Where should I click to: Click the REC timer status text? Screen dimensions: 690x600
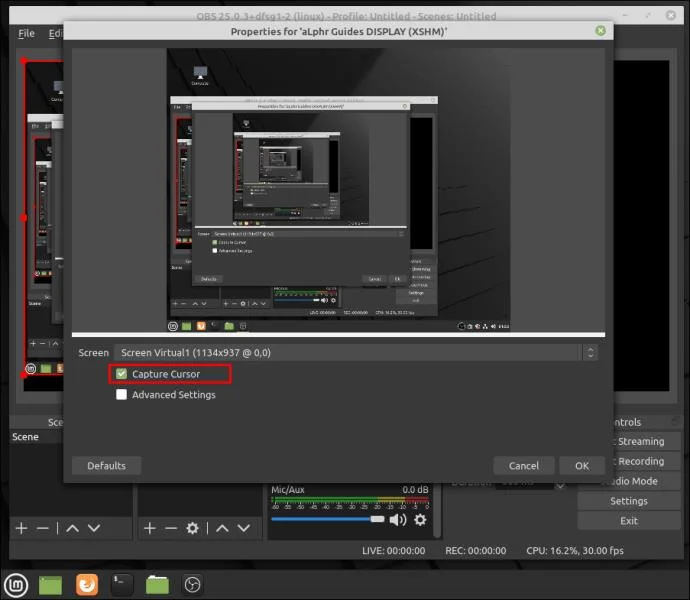[475, 551]
